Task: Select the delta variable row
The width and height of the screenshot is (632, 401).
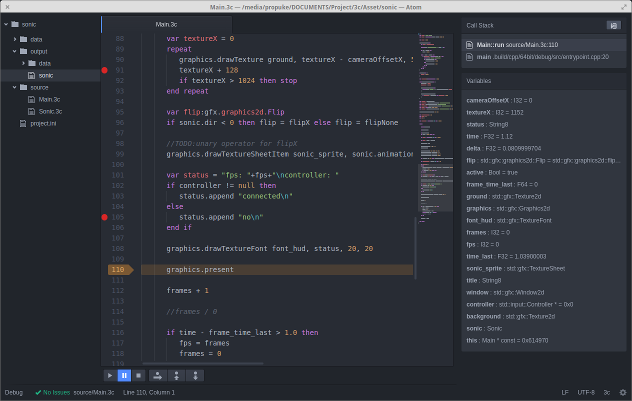Action: [544, 149]
